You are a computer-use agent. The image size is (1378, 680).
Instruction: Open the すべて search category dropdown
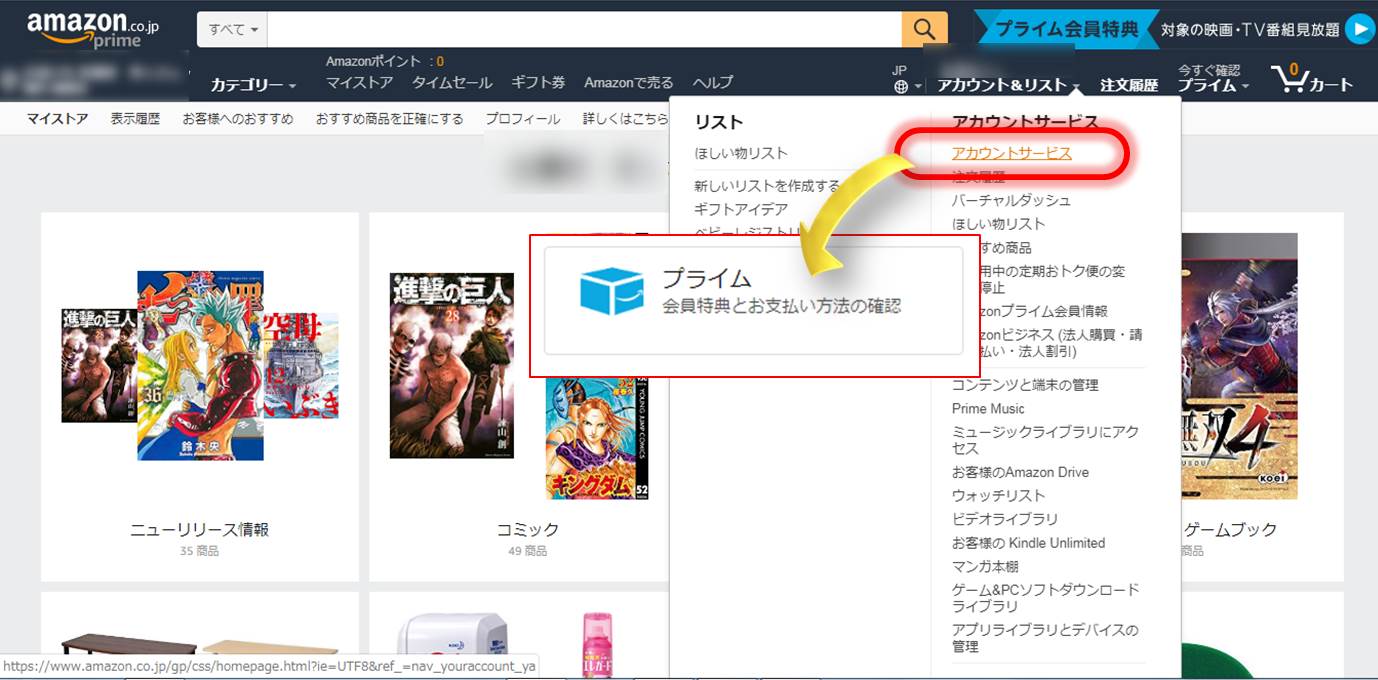(x=233, y=30)
